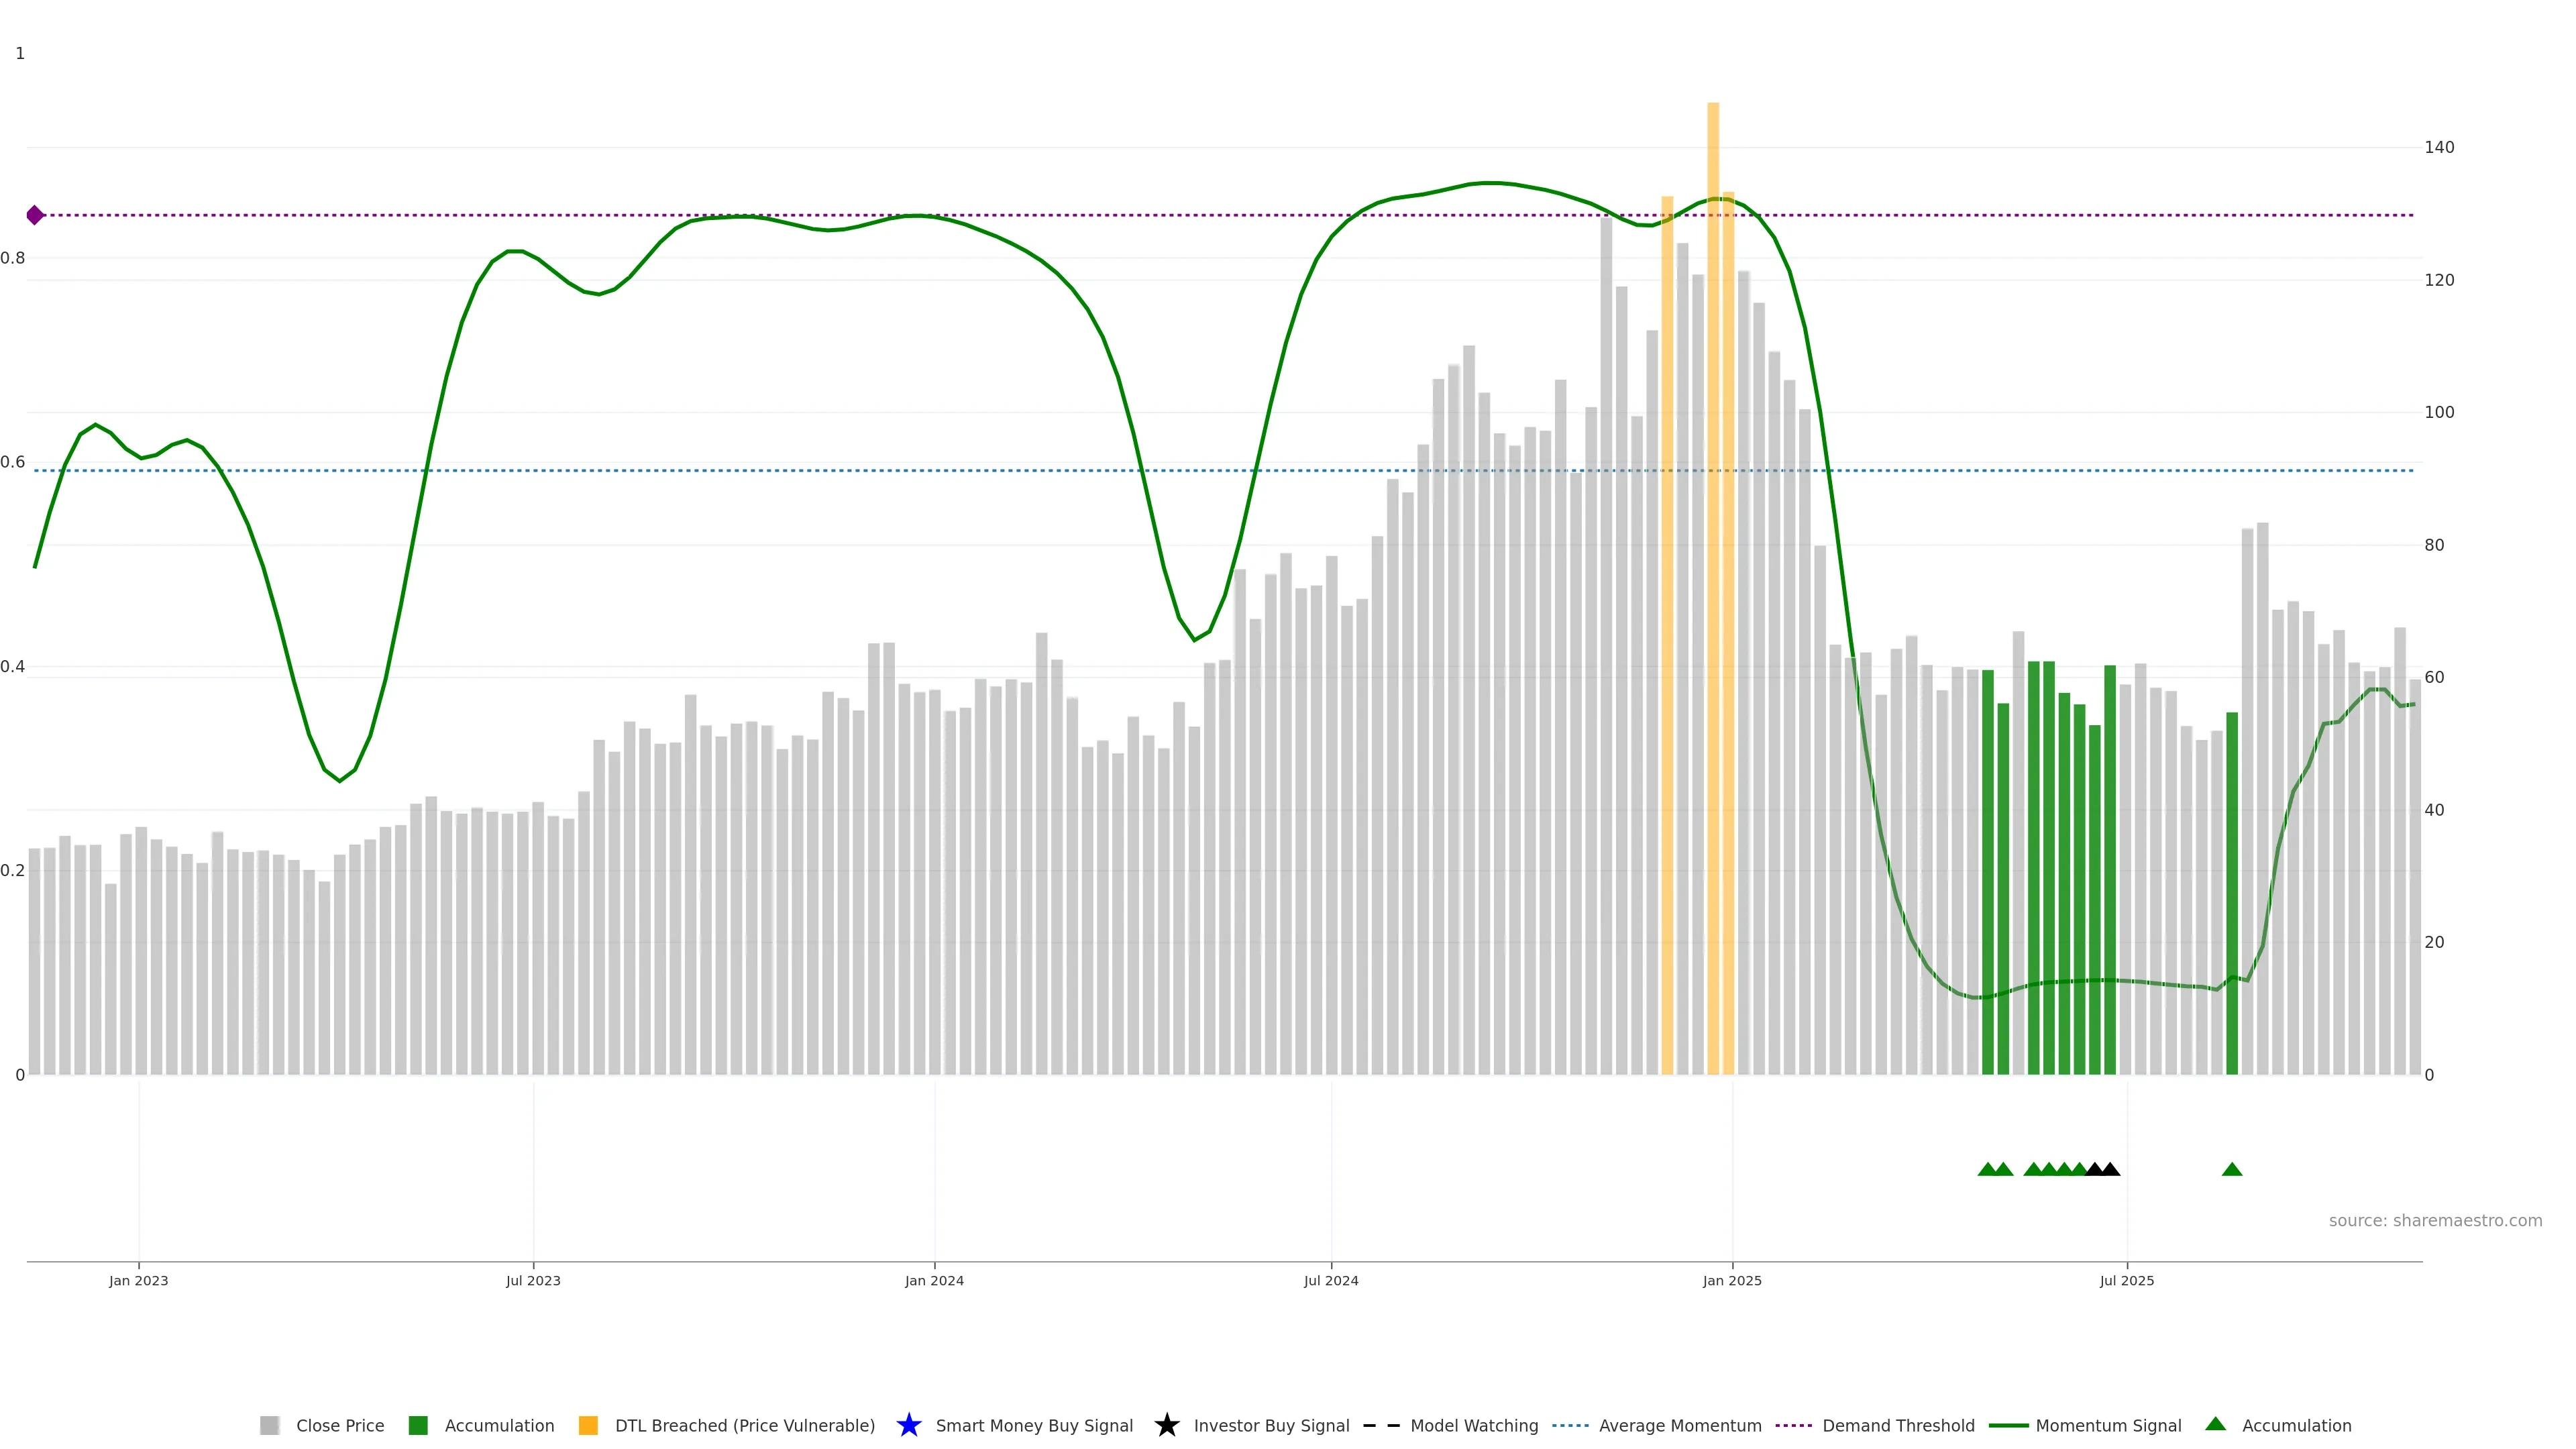Toggle the Momentum Signal legend label
Screen dimensions: 2576x1449
2108,1425
